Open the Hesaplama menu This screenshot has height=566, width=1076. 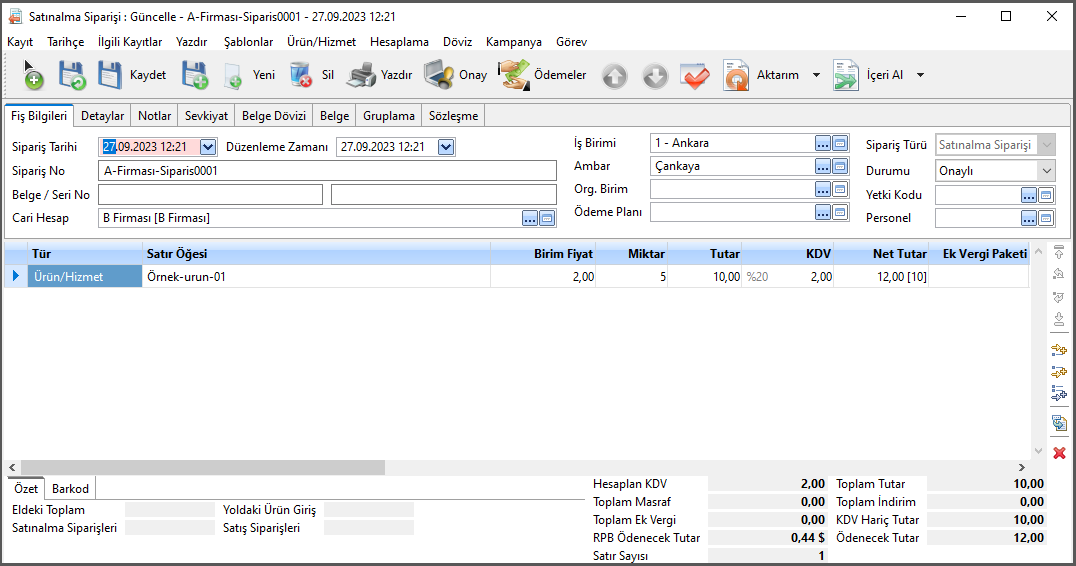pos(399,42)
